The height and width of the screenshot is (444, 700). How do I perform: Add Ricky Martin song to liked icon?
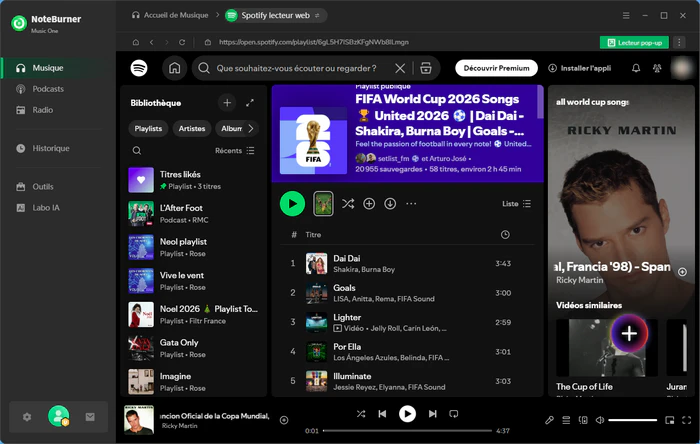[x=283, y=420]
